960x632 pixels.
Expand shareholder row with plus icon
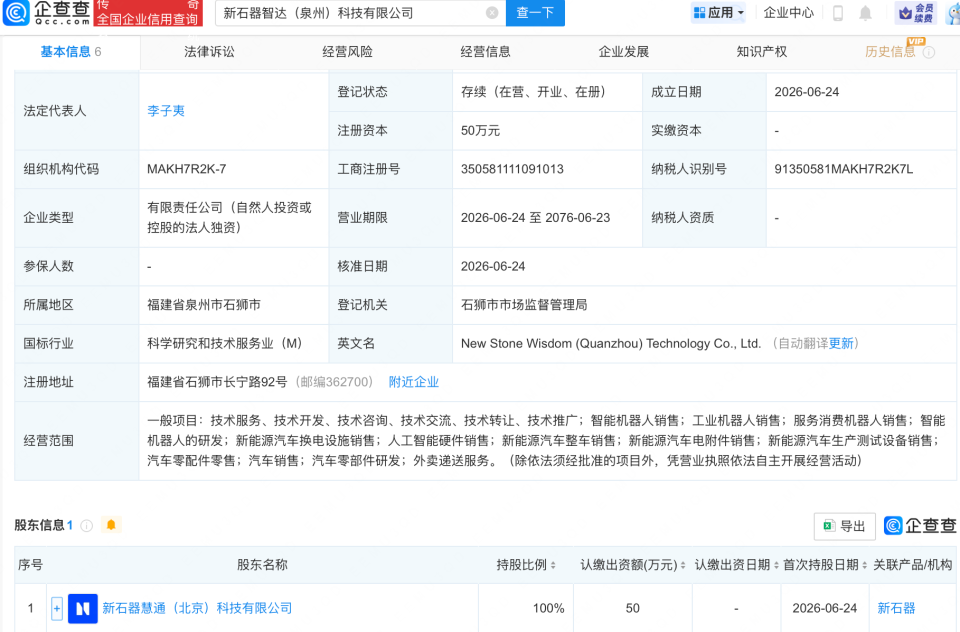coord(57,609)
